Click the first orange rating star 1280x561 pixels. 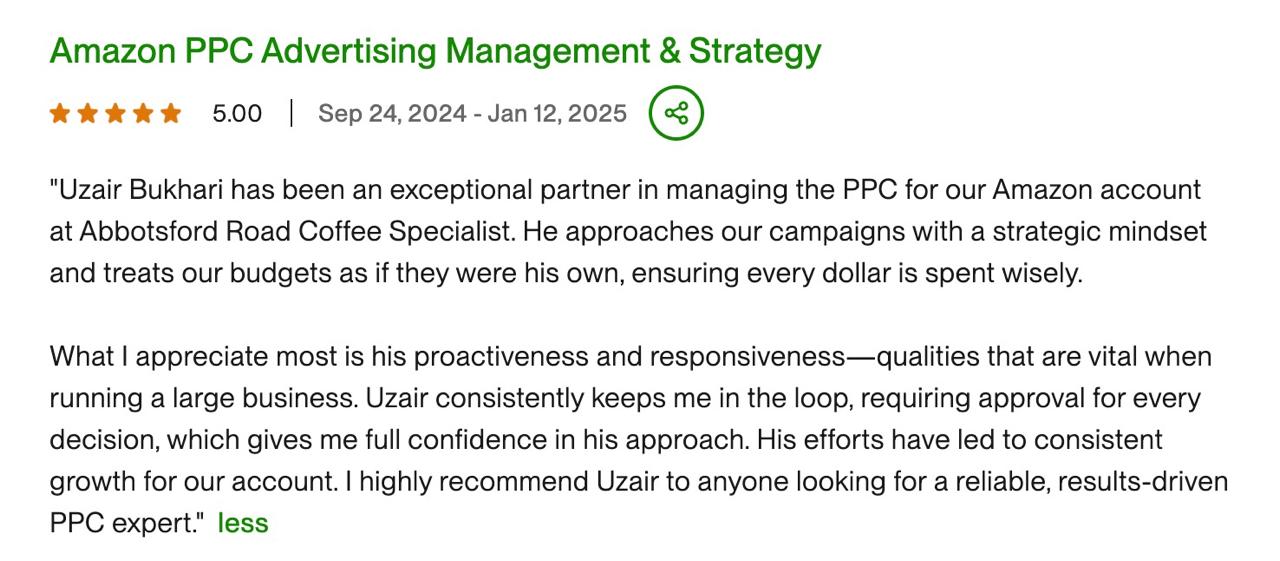tap(60, 113)
